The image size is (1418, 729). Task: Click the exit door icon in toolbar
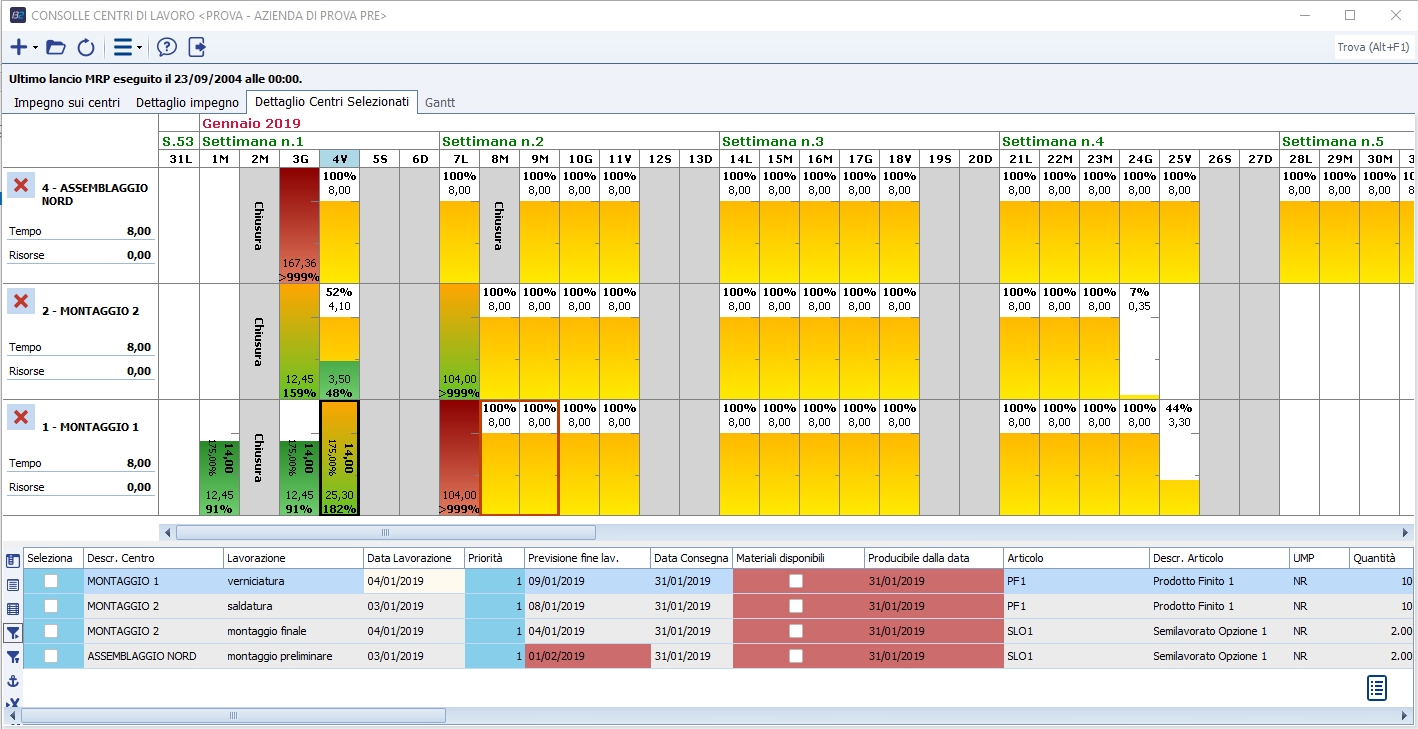196,47
